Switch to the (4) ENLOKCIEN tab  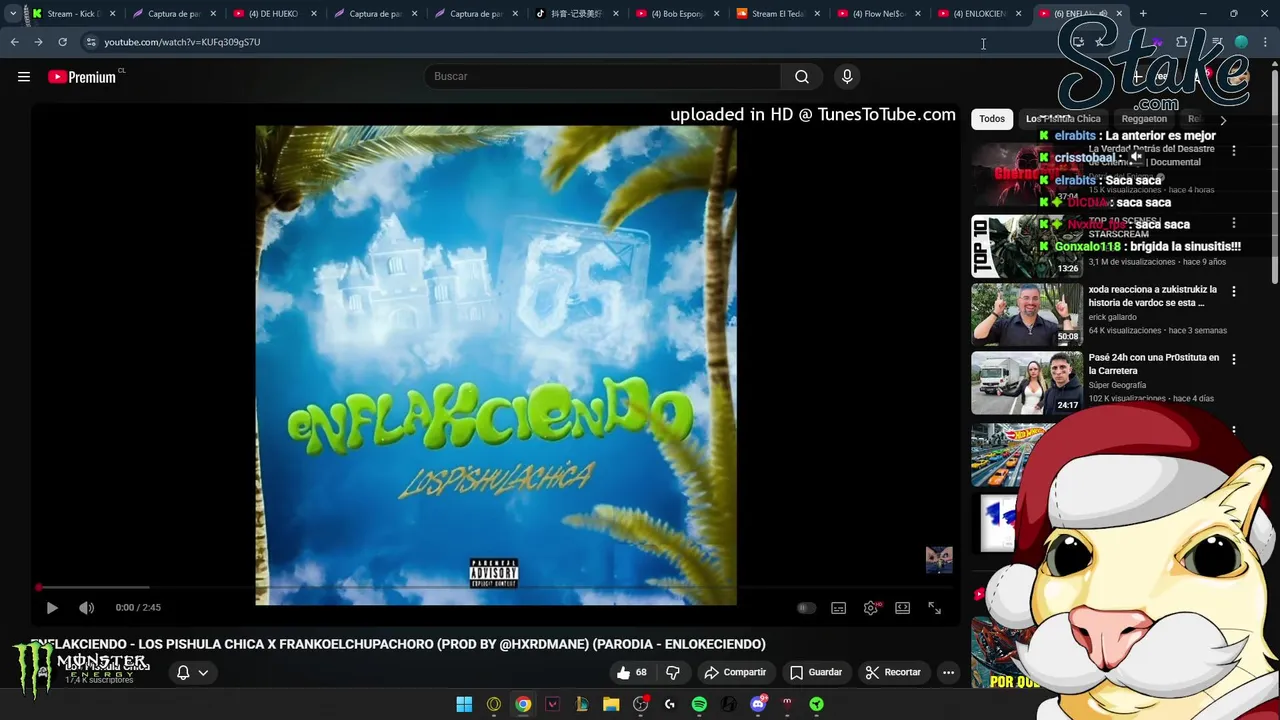981,14
